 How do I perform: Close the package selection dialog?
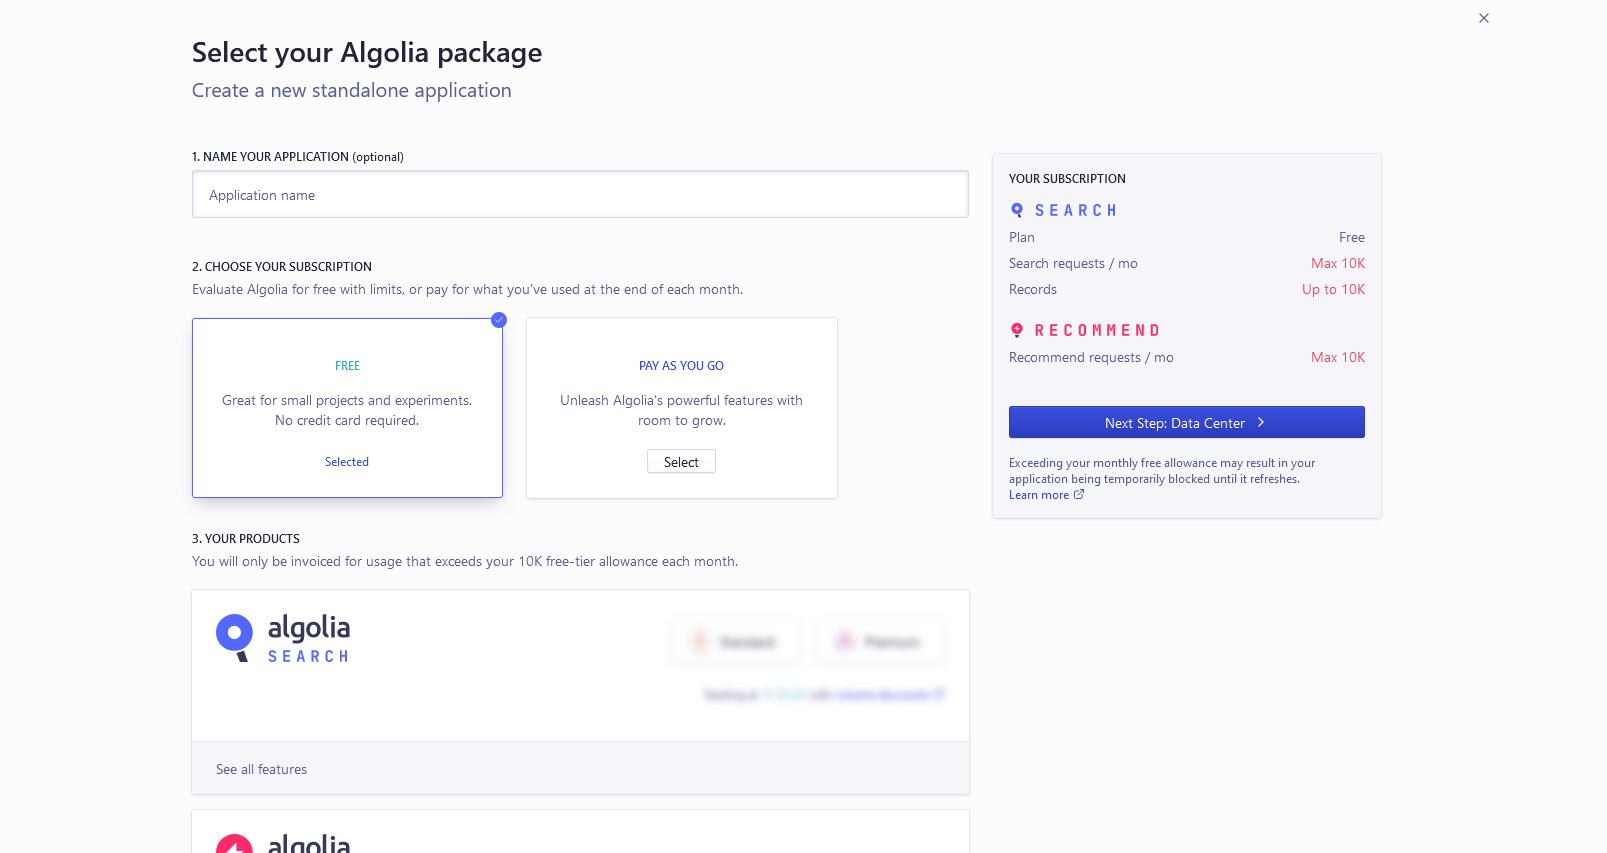click(x=1484, y=18)
